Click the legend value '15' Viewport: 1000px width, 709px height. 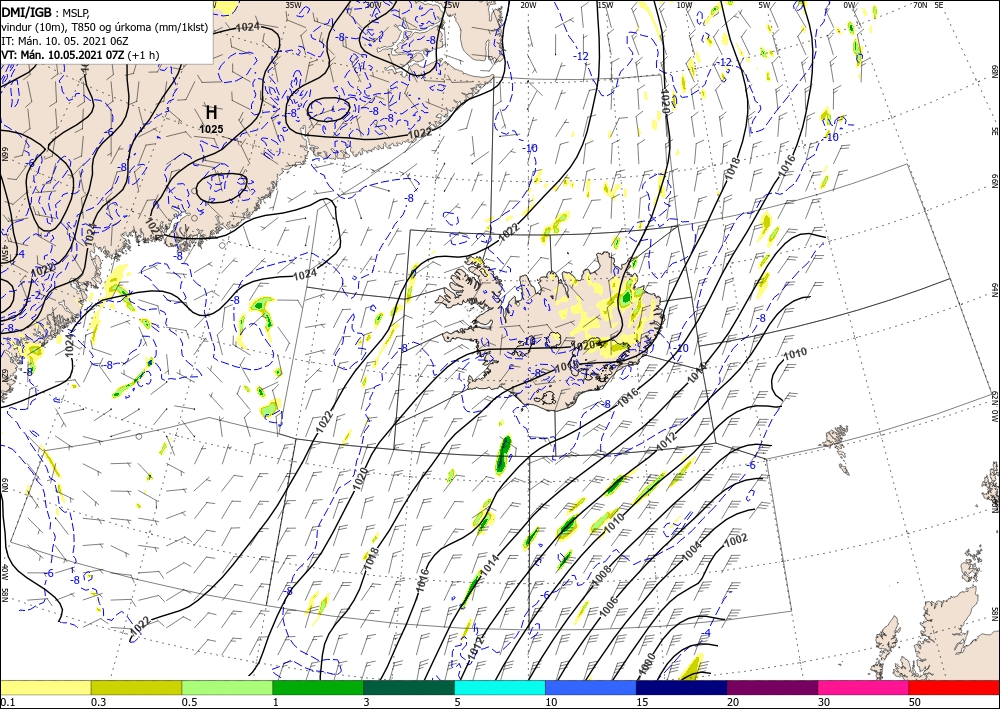tap(642, 702)
